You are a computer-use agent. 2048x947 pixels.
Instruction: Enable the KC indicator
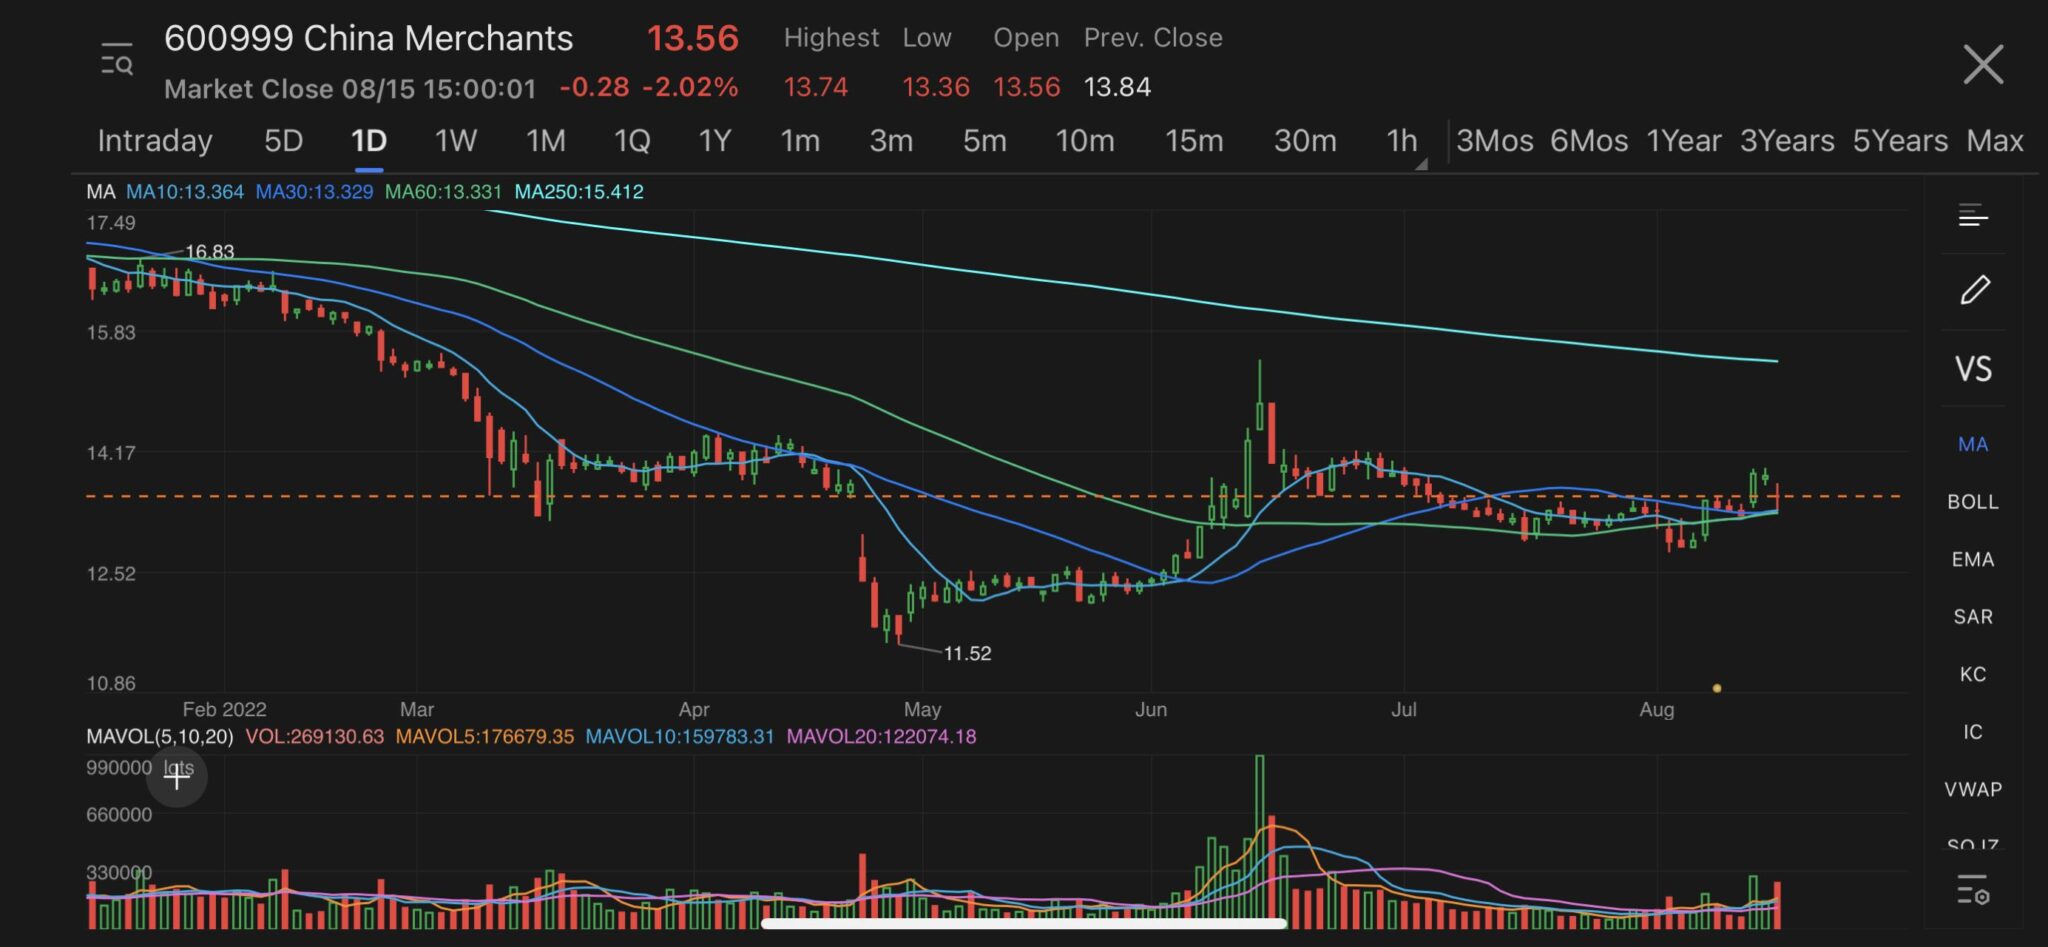pos(1972,674)
